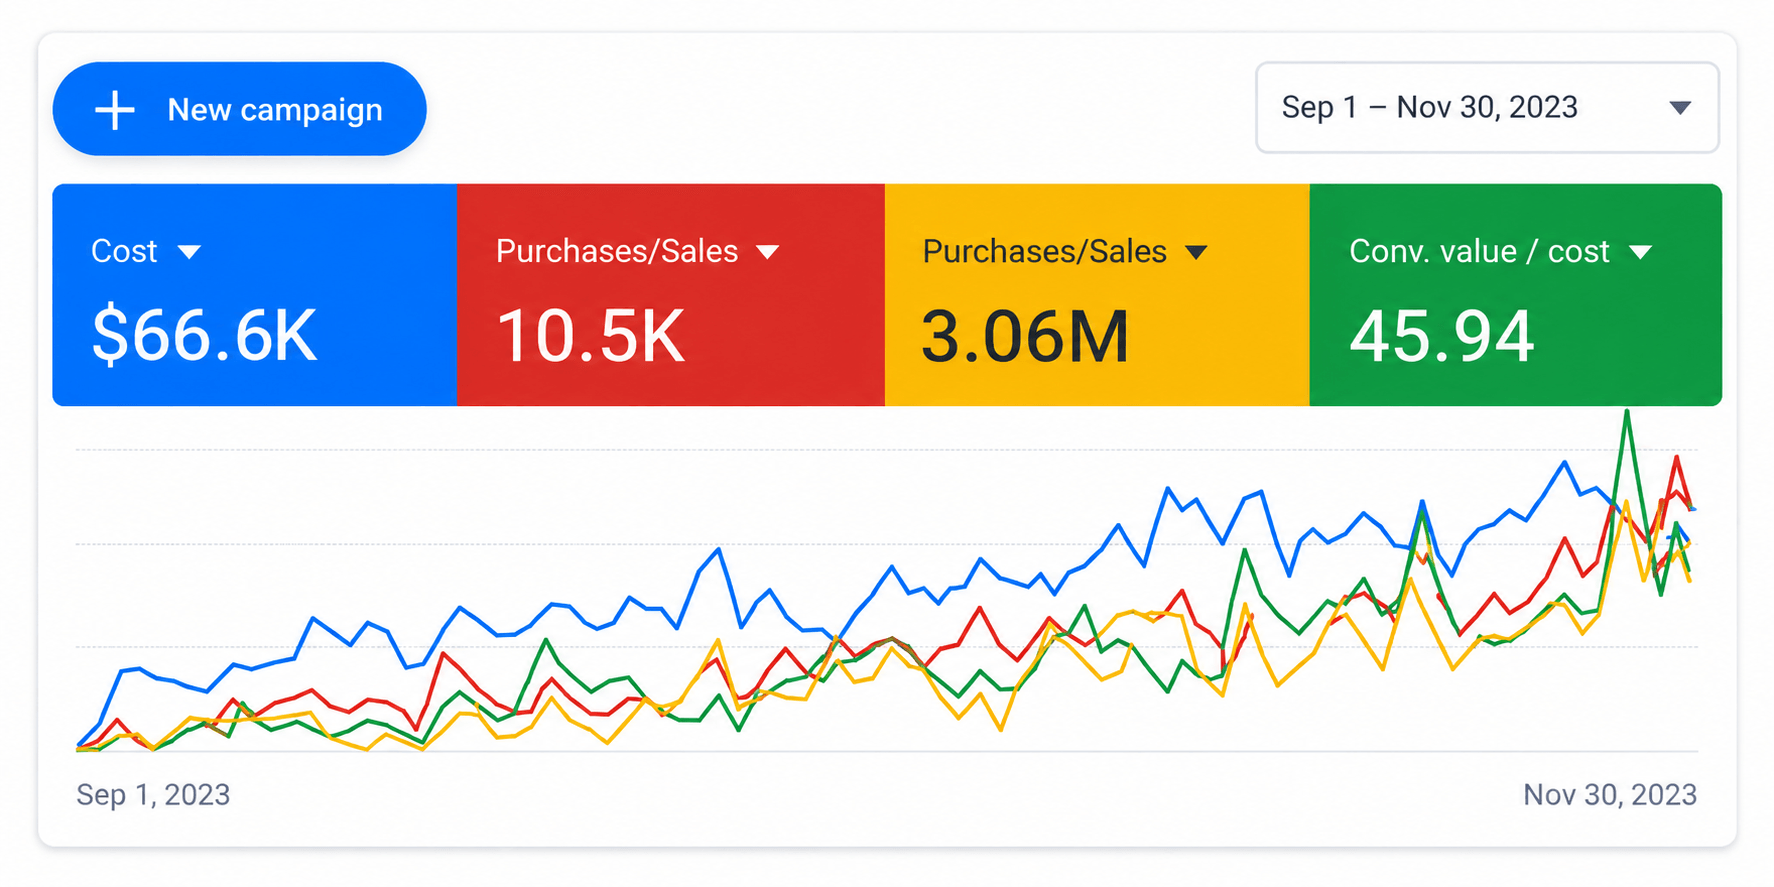
Task: Click the Sep 1, 2023 chart axis label
Action: 153,795
